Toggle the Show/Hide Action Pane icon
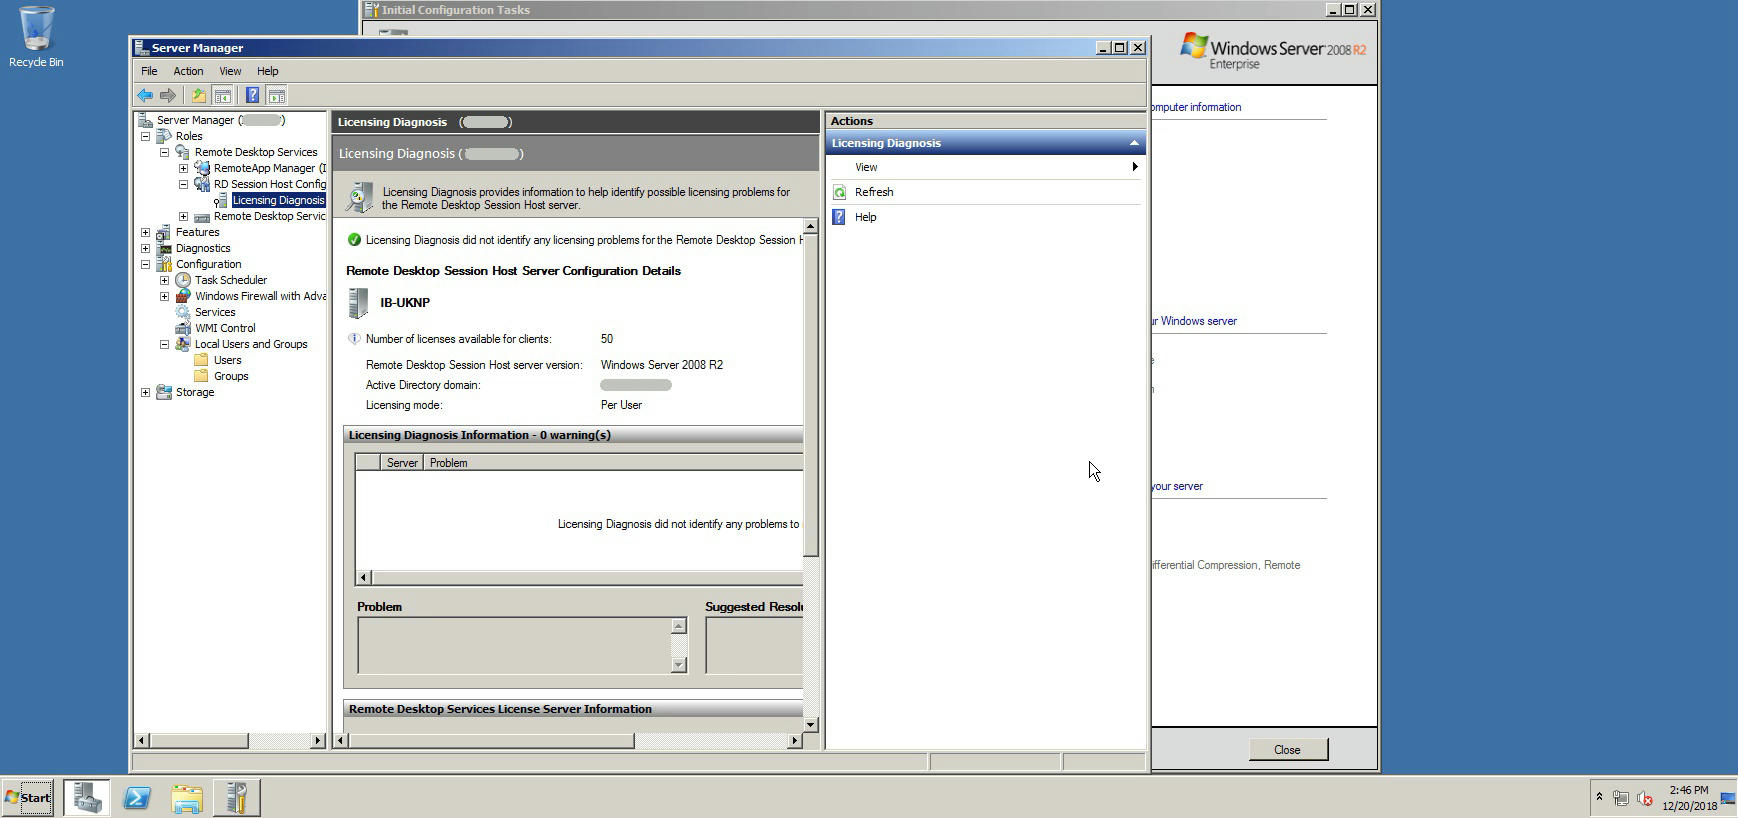This screenshot has width=1738, height=818. pos(277,96)
